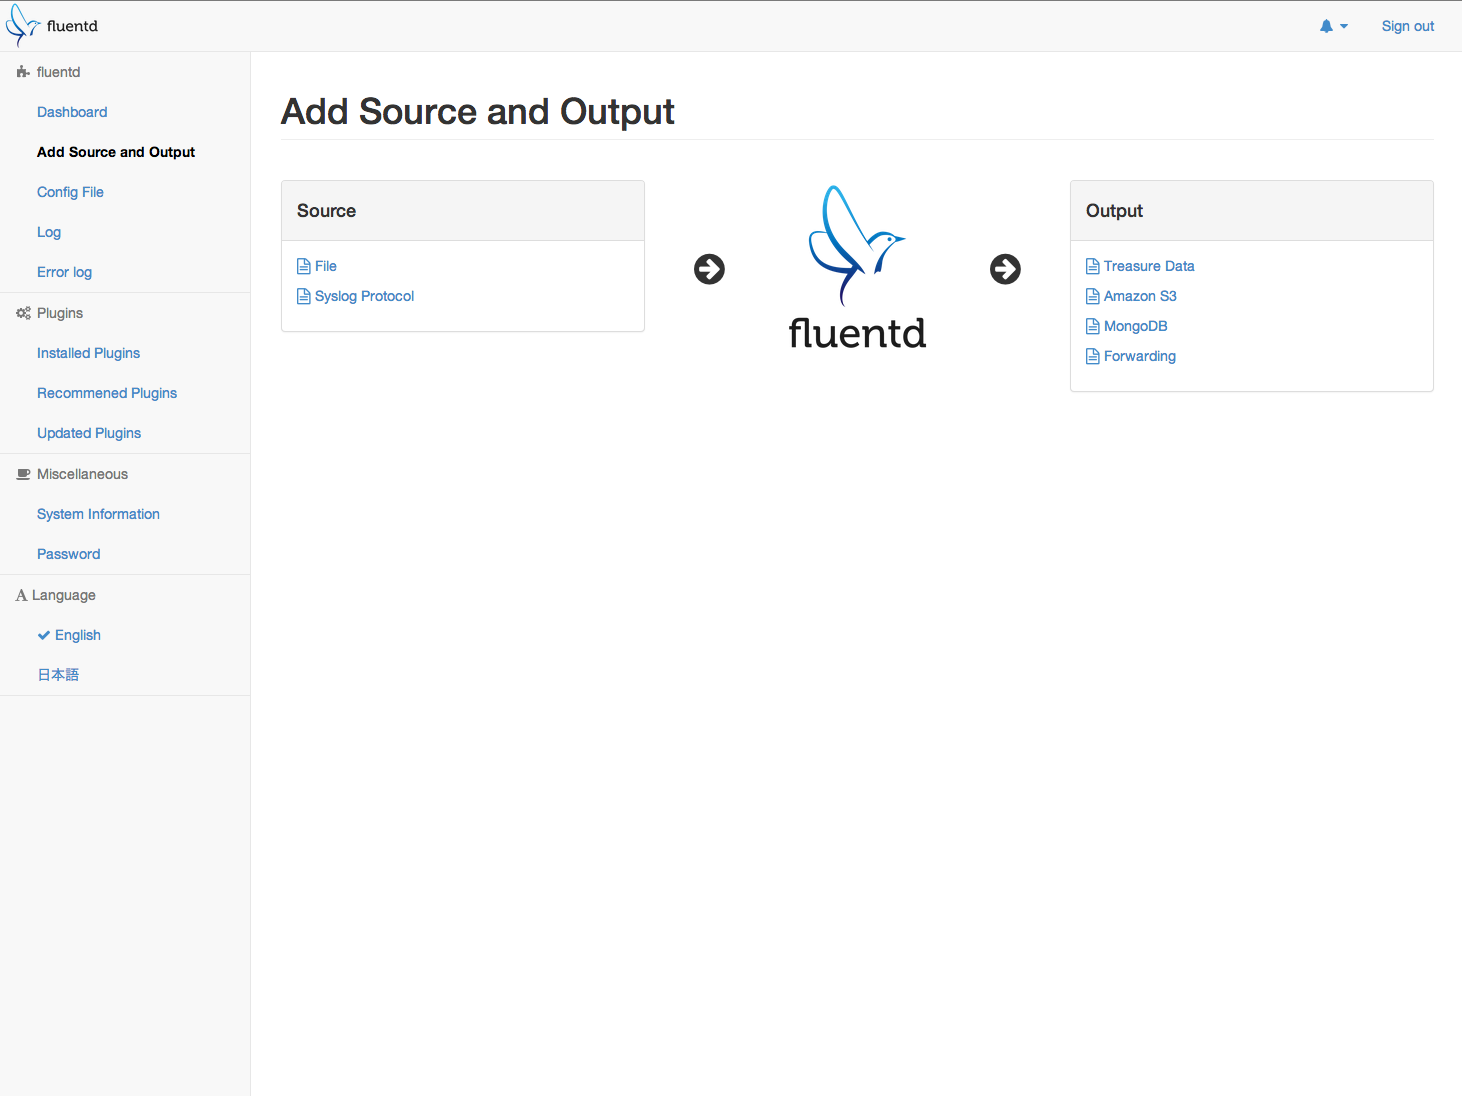Open the Dashboard page
This screenshot has height=1096, width=1462.
click(x=72, y=112)
